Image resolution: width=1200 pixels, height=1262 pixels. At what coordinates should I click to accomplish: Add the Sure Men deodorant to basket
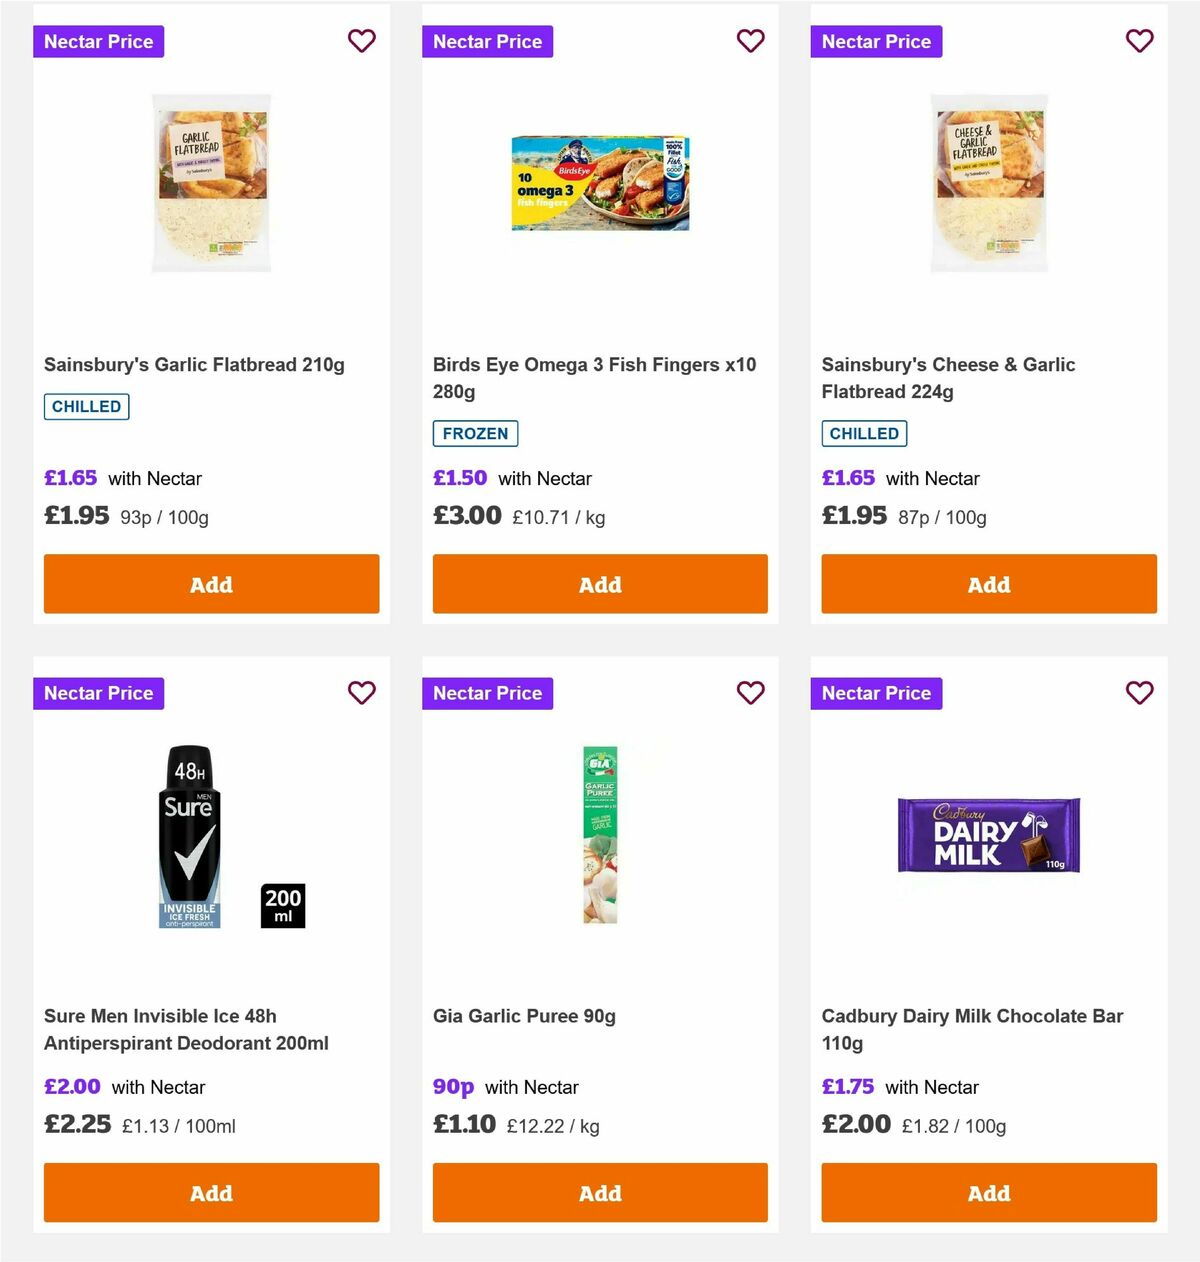[x=211, y=1192]
